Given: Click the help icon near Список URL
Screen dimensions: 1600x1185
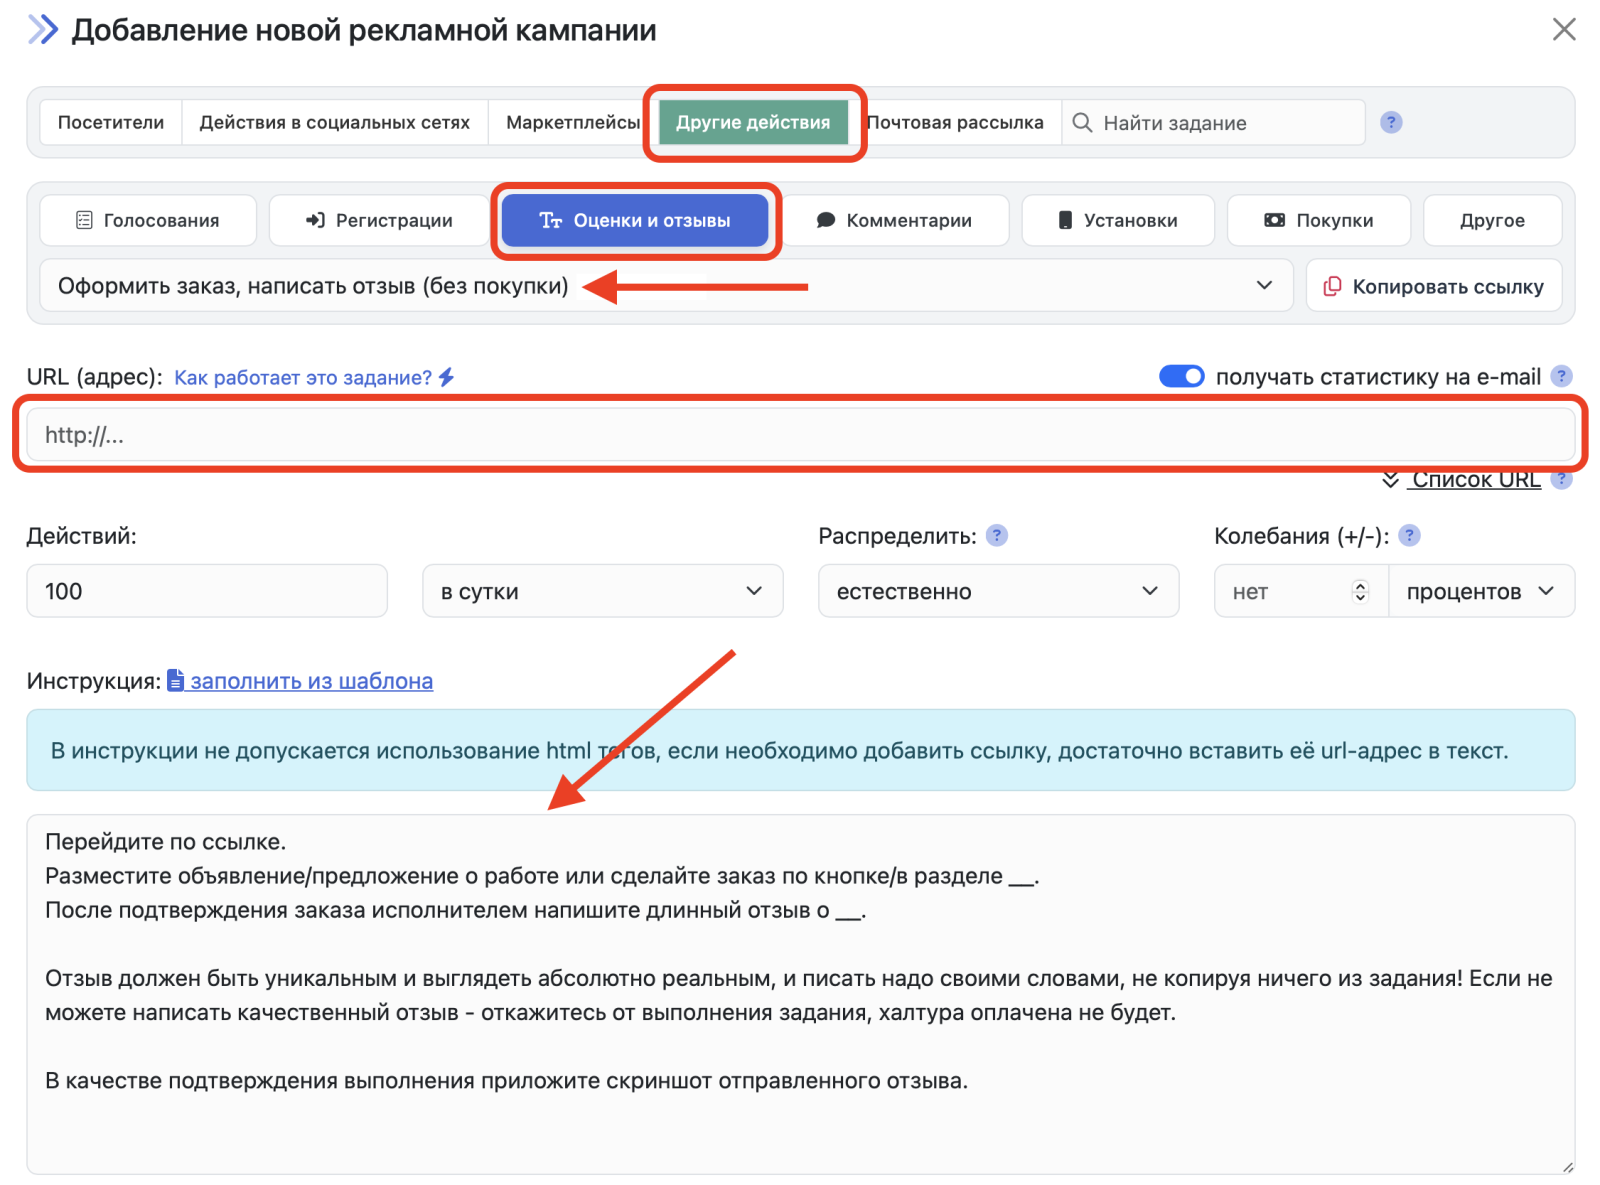Looking at the screenshot, I should 1561,480.
